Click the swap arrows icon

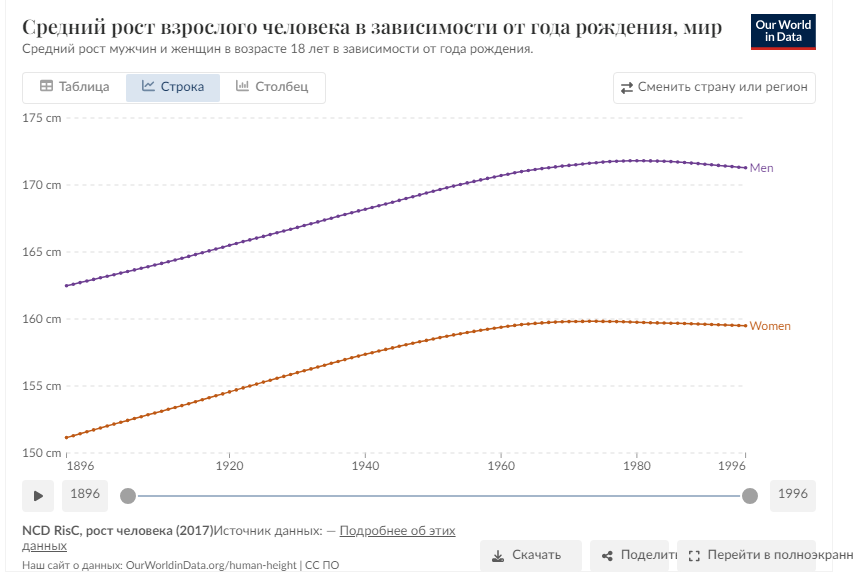627,88
